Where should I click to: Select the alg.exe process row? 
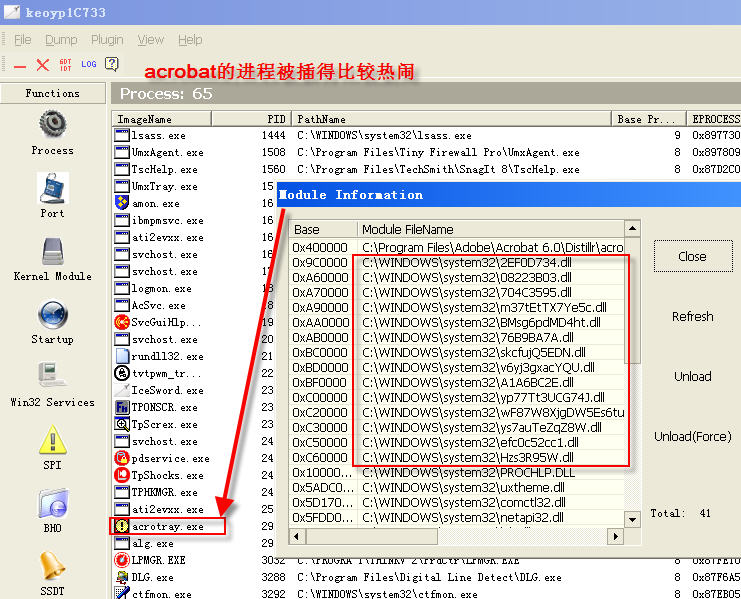click(194, 543)
